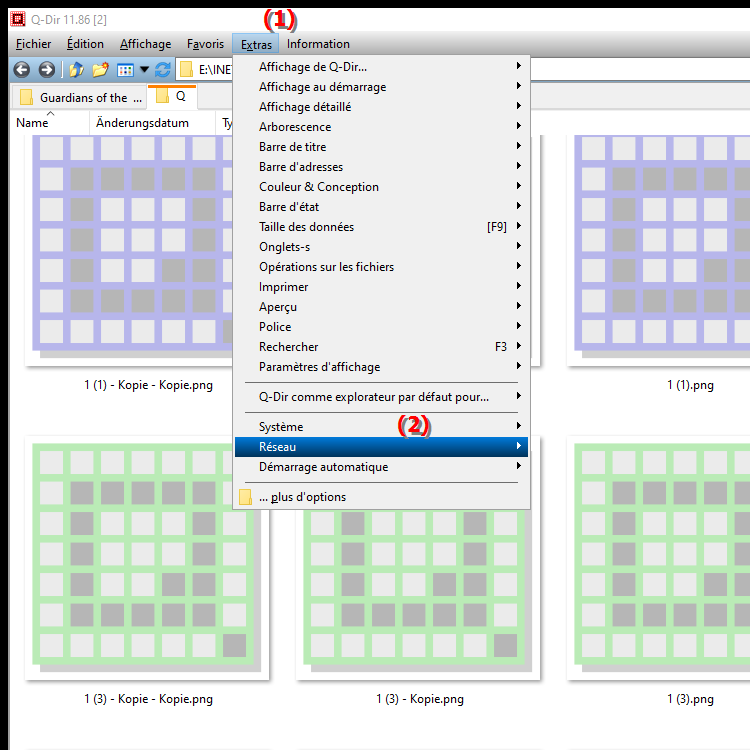Open Q-Dir comme explorateur par défaut pour...
Image resolution: width=750 pixels, height=750 pixels.
click(x=382, y=397)
